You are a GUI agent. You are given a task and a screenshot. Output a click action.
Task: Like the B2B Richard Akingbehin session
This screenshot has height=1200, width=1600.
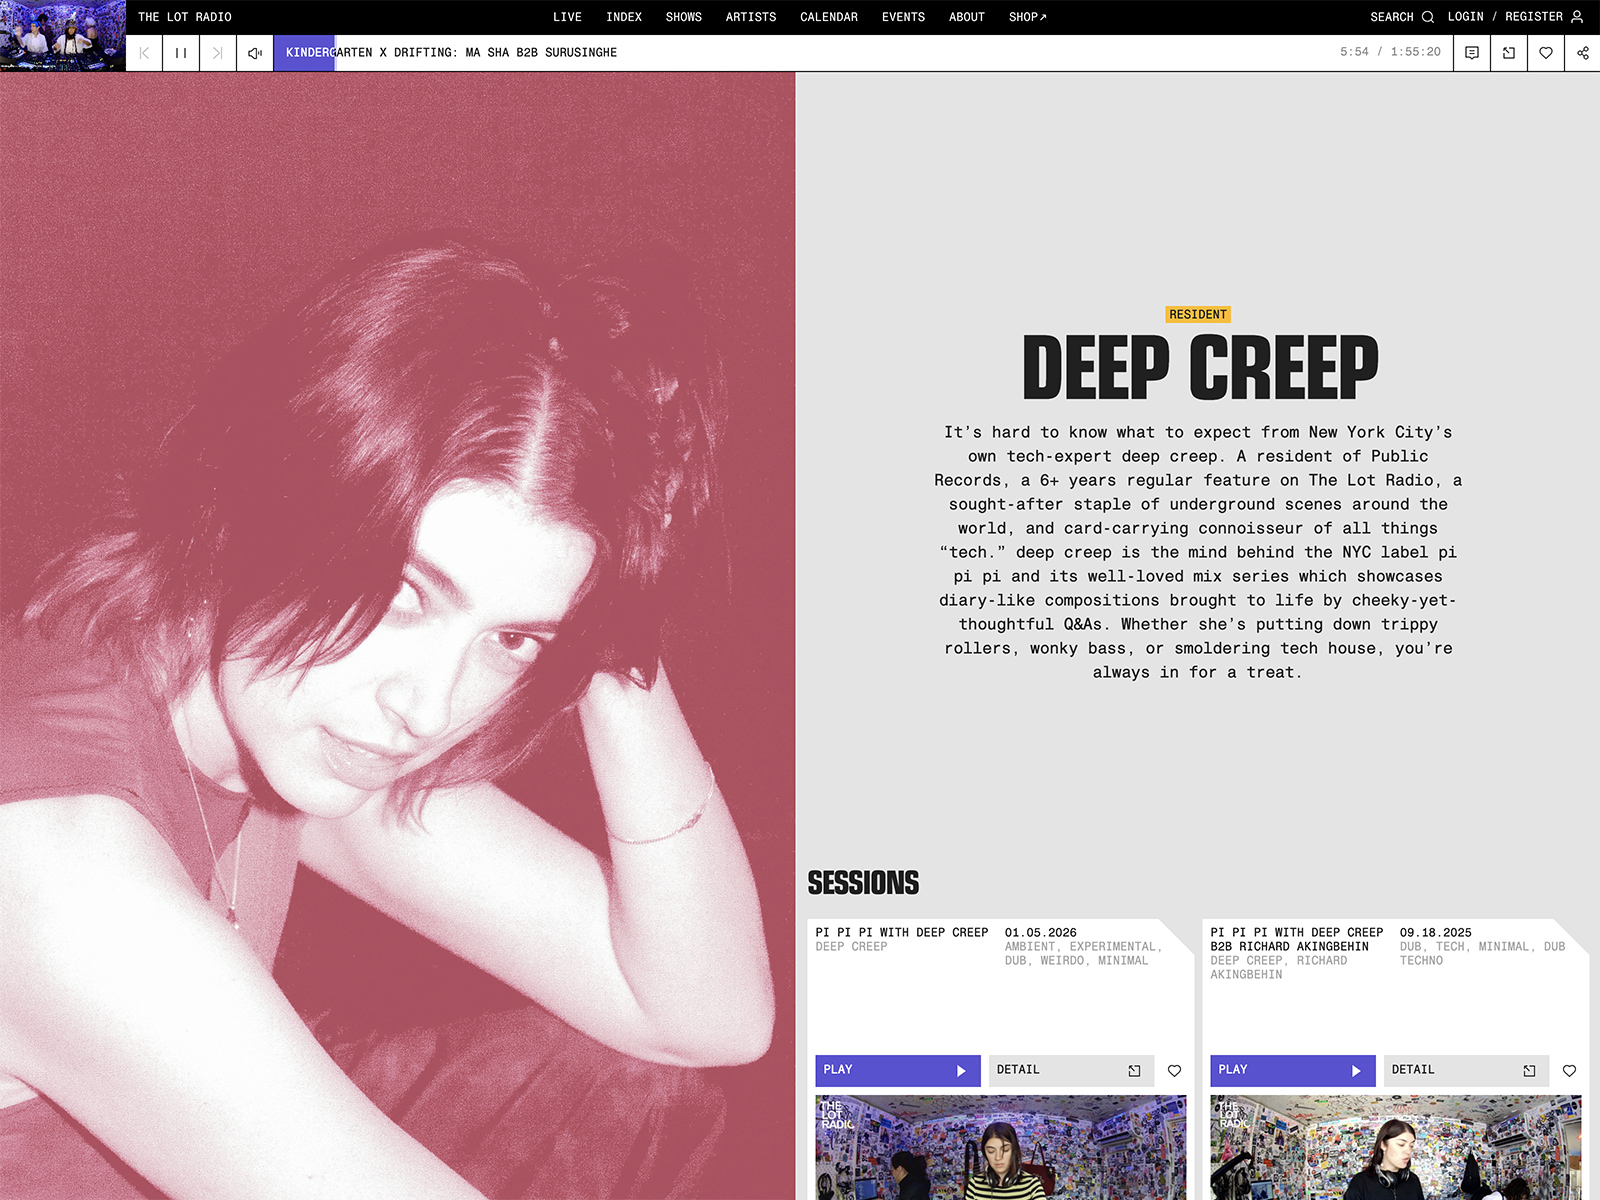(1569, 1071)
